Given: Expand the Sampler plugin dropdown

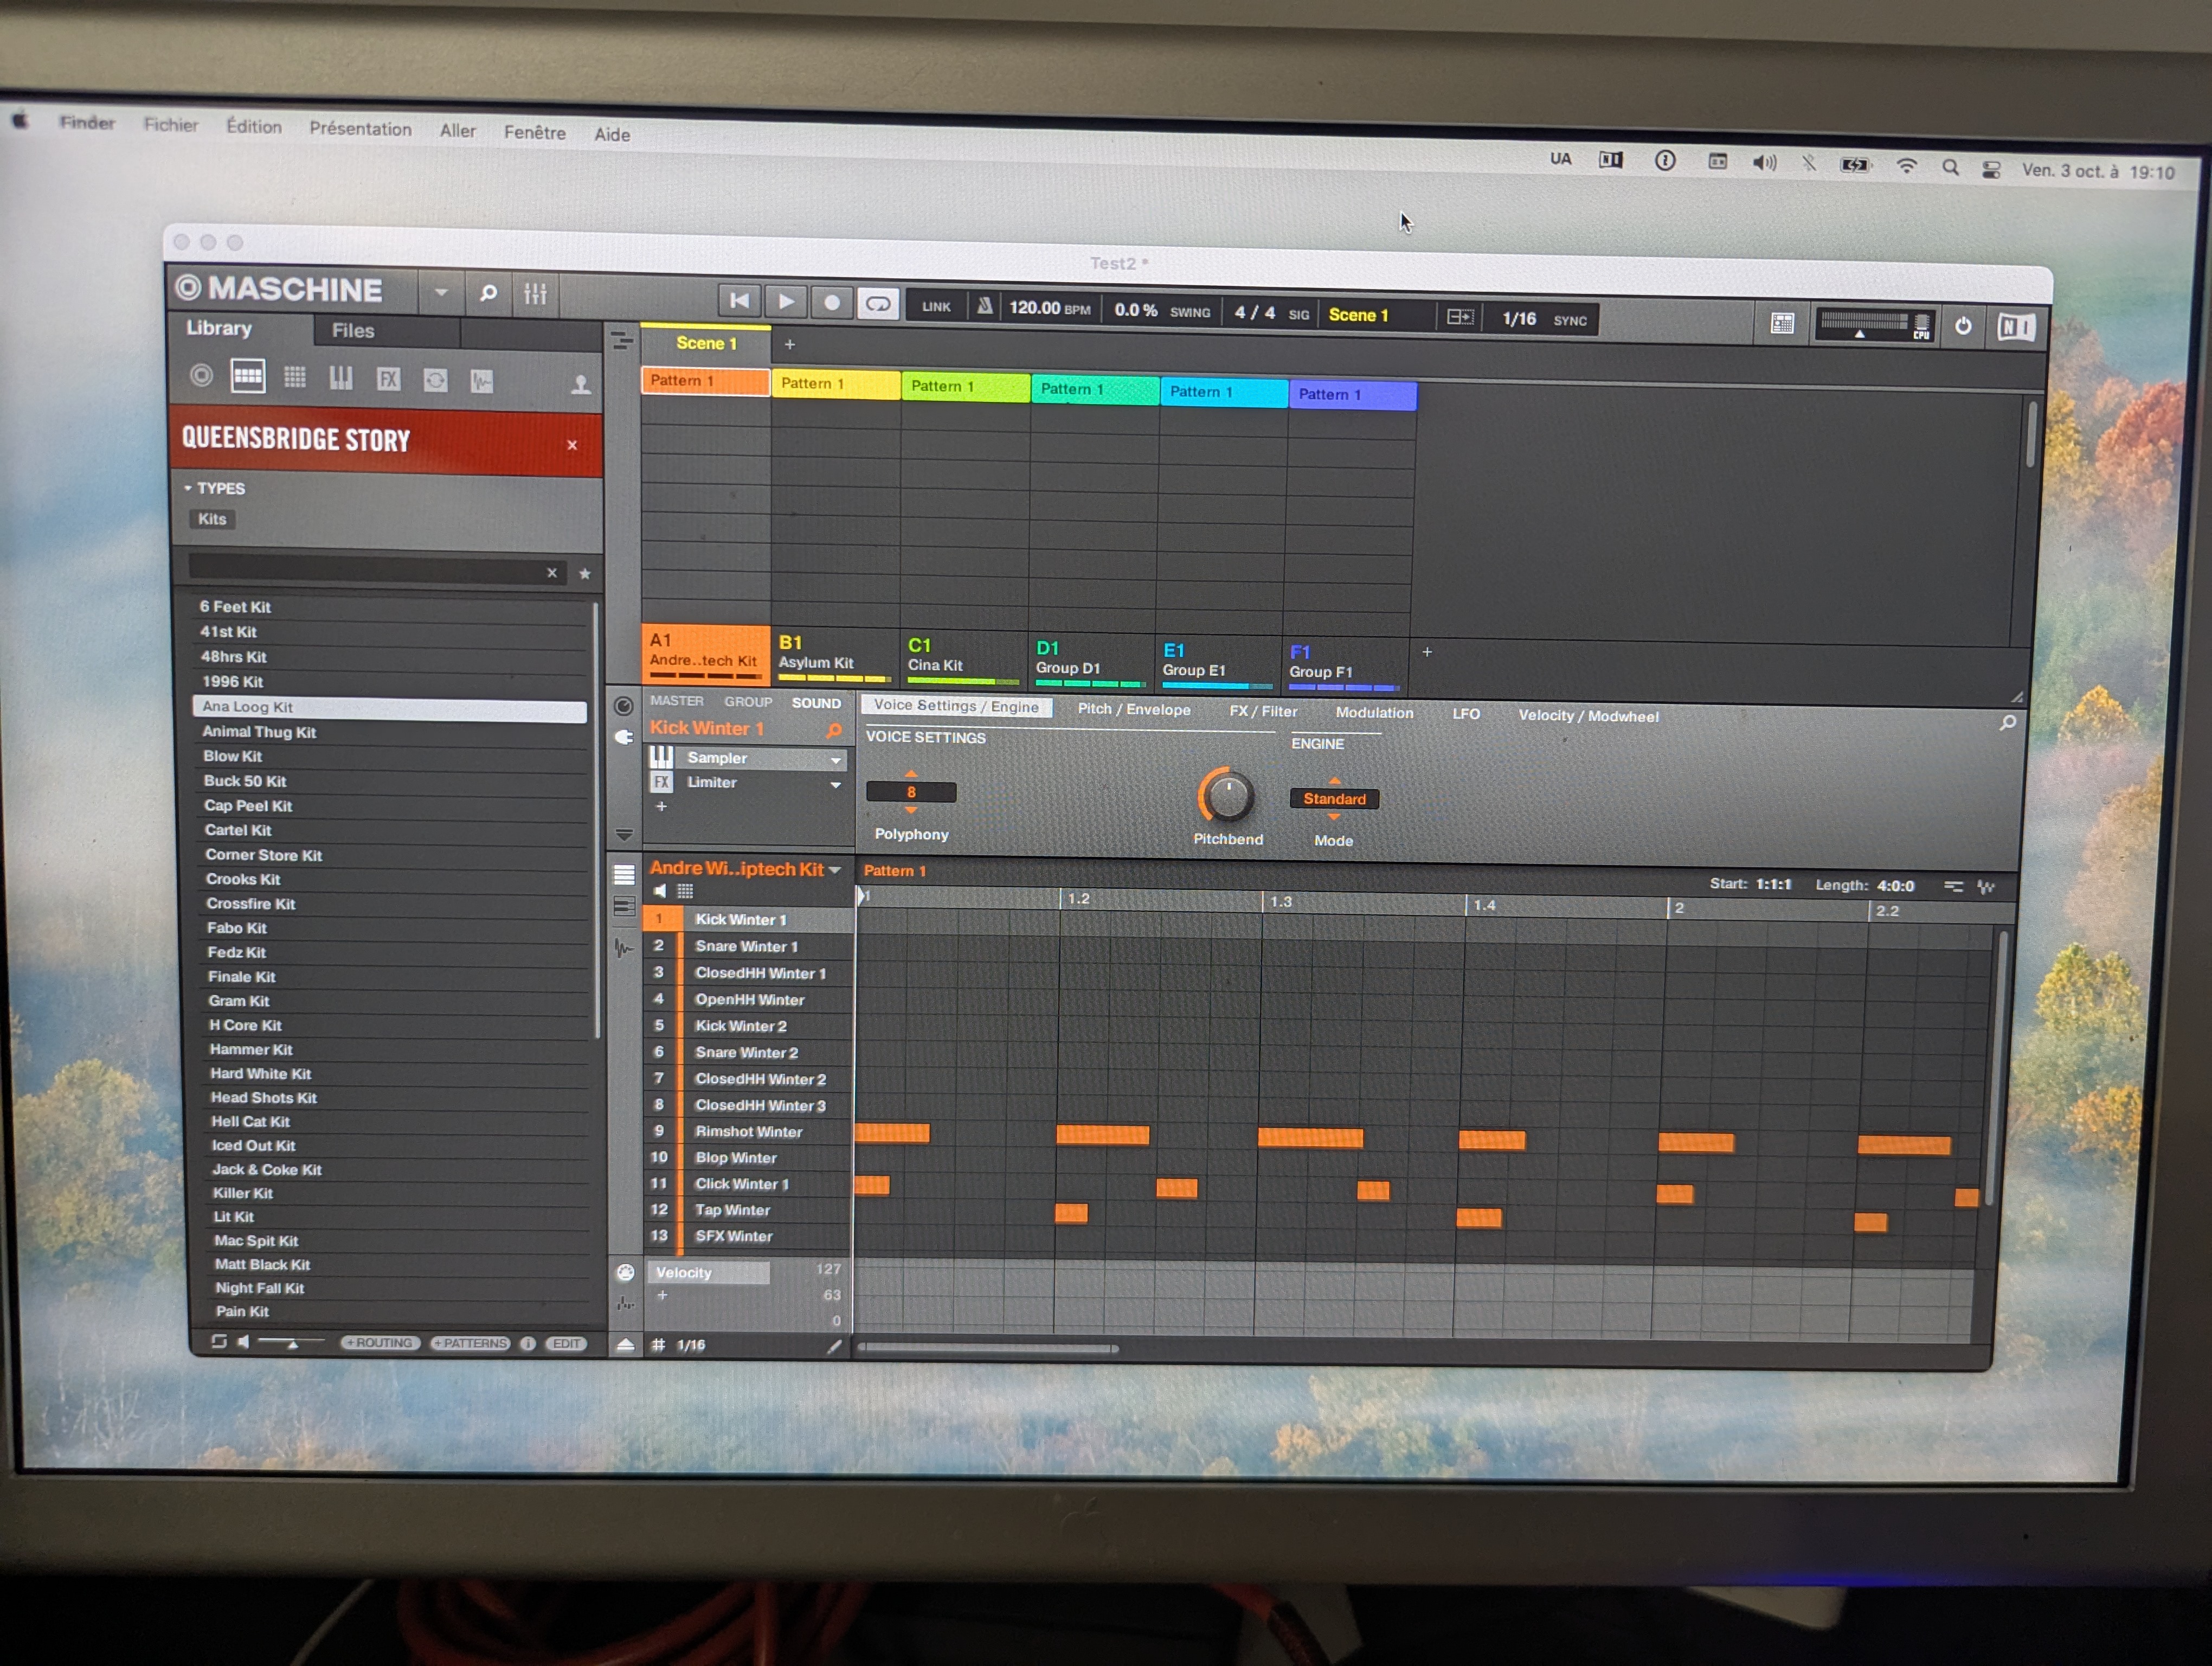Looking at the screenshot, I should pyautogui.click(x=835, y=760).
